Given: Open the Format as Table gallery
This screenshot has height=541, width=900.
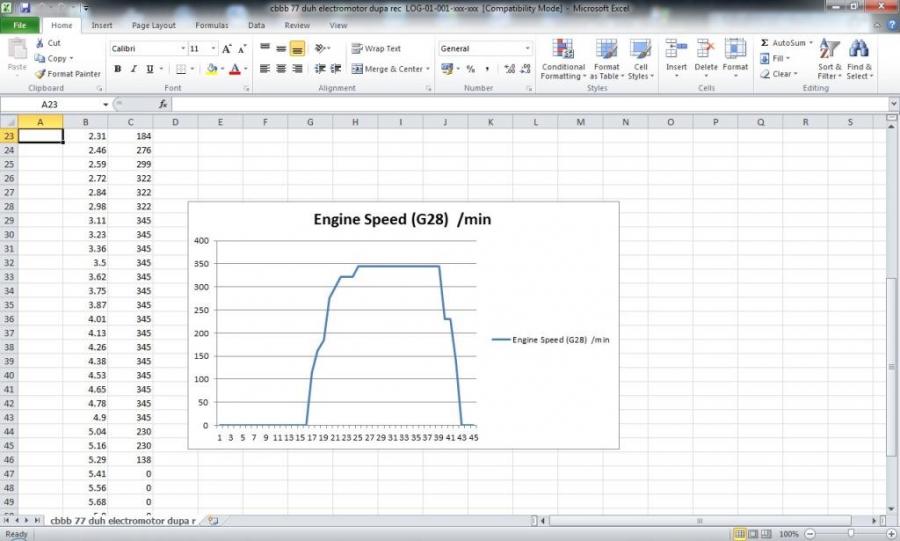Looking at the screenshot, I should [607, 50].
